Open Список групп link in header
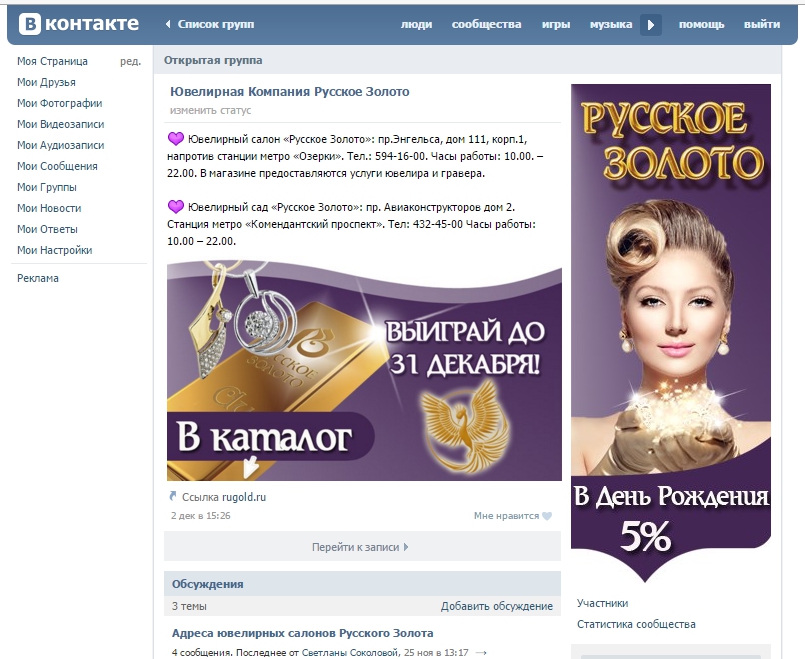Screen dimensions: 805x659 [216, 24]
